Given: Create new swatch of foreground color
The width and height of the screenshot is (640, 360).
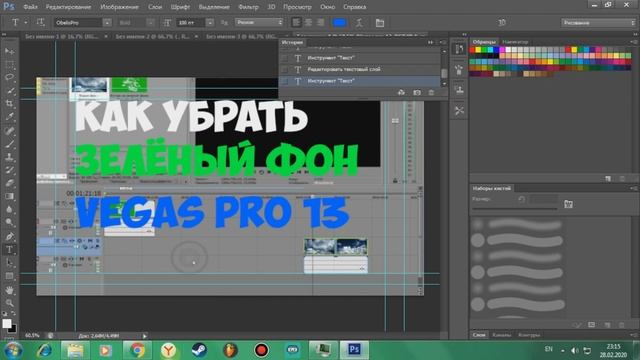Looking at the screenshot, I should tap(608, 179).
